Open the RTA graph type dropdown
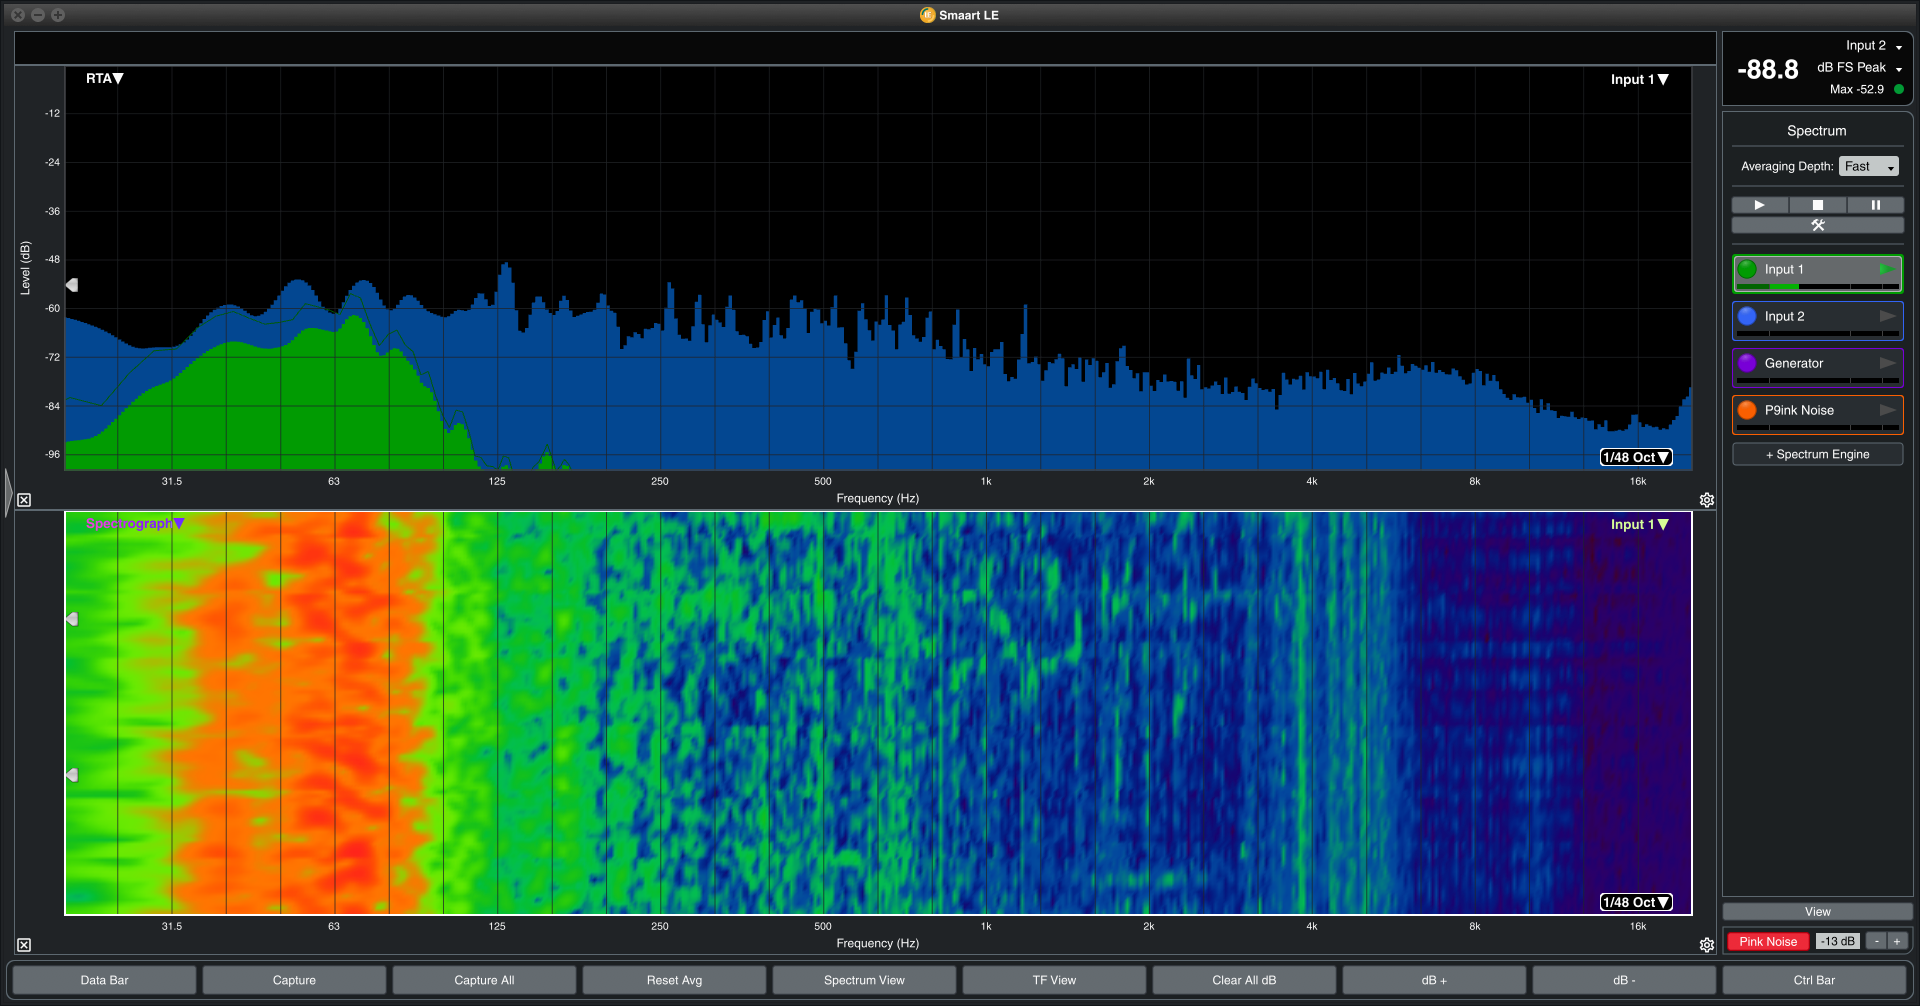Image resolution: width=1920 pixels, height=1006 pixels. pos(104,78)
